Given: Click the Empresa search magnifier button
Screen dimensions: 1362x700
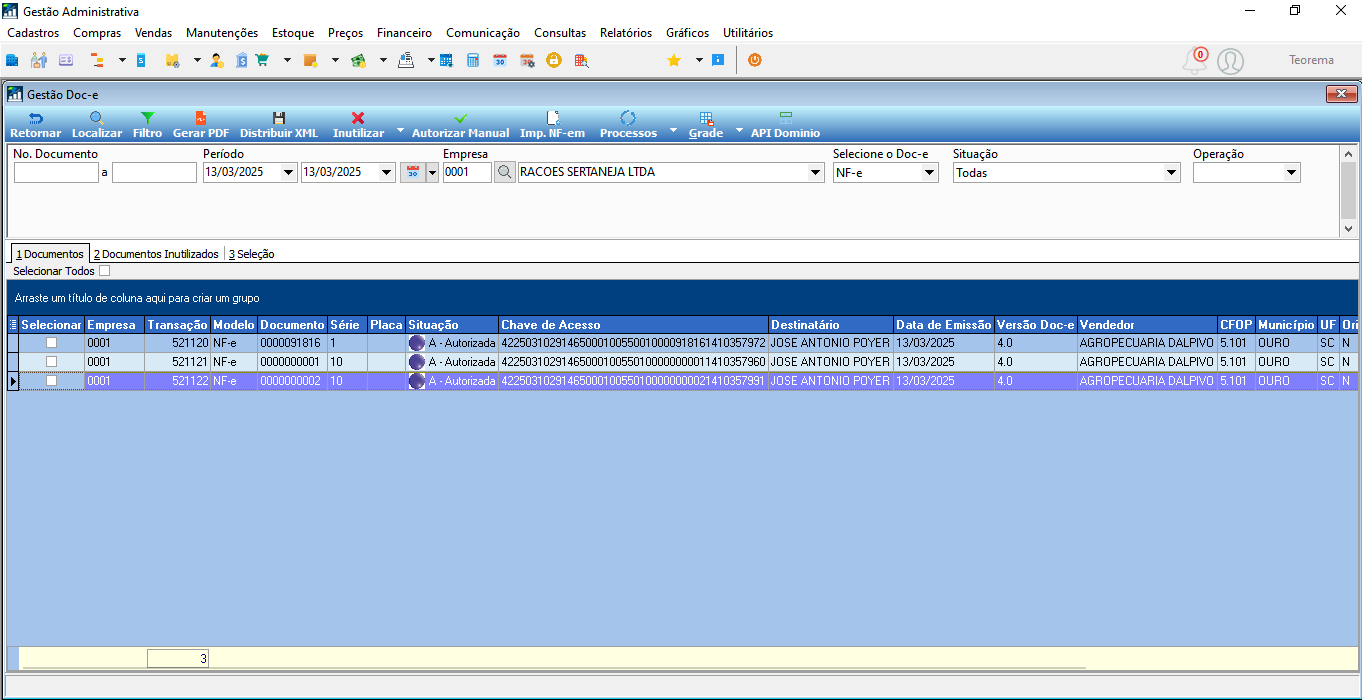Looking at the screenshot, I should point(505,172).
